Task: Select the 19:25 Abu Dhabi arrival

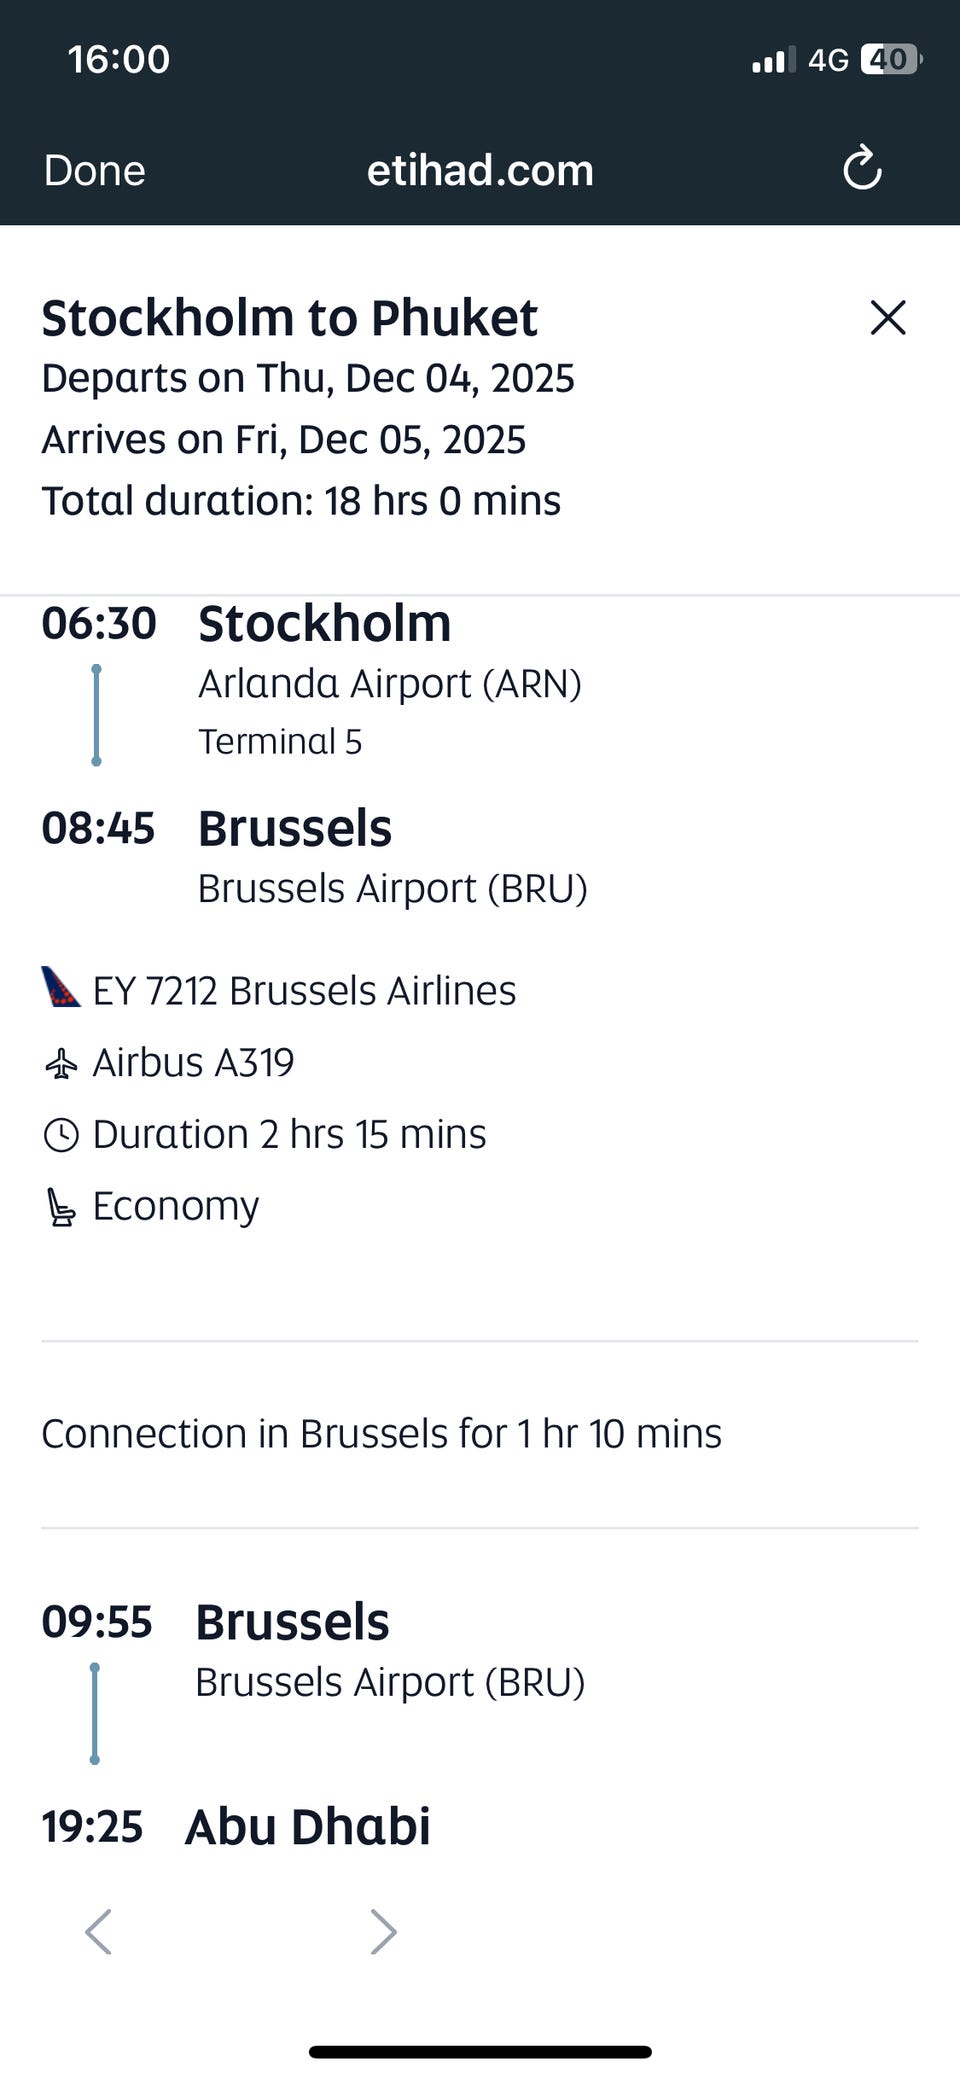Action: (307, 1827)
